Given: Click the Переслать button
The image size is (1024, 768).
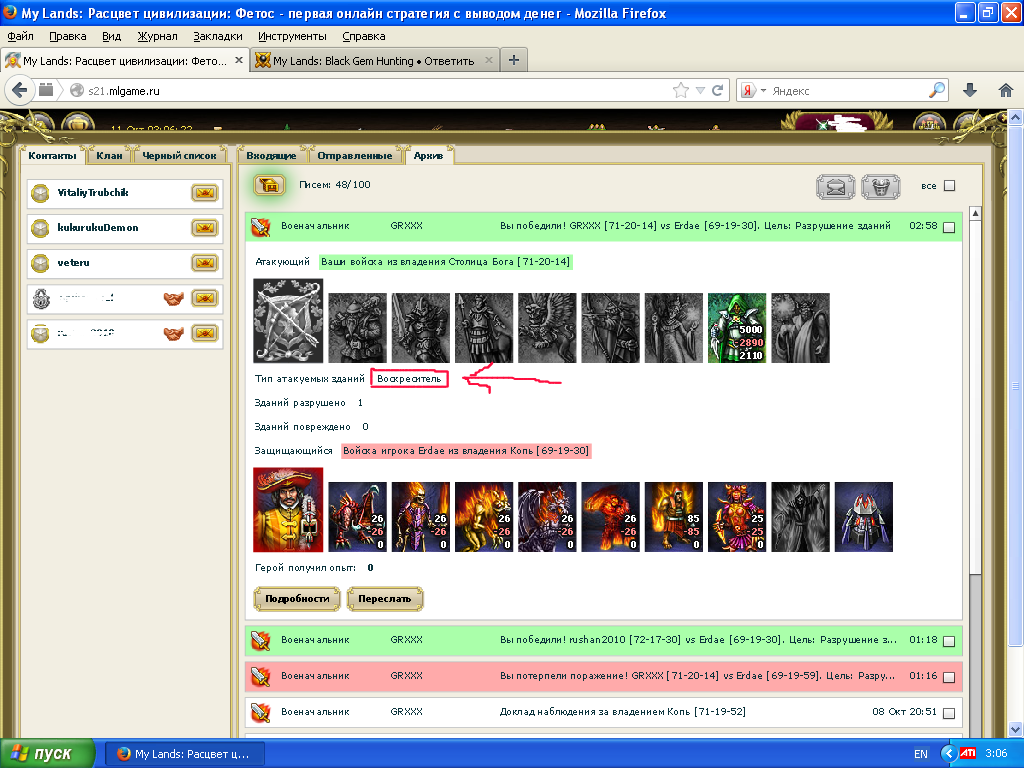Looking at the screenshot, I should (x=385, y=599).
